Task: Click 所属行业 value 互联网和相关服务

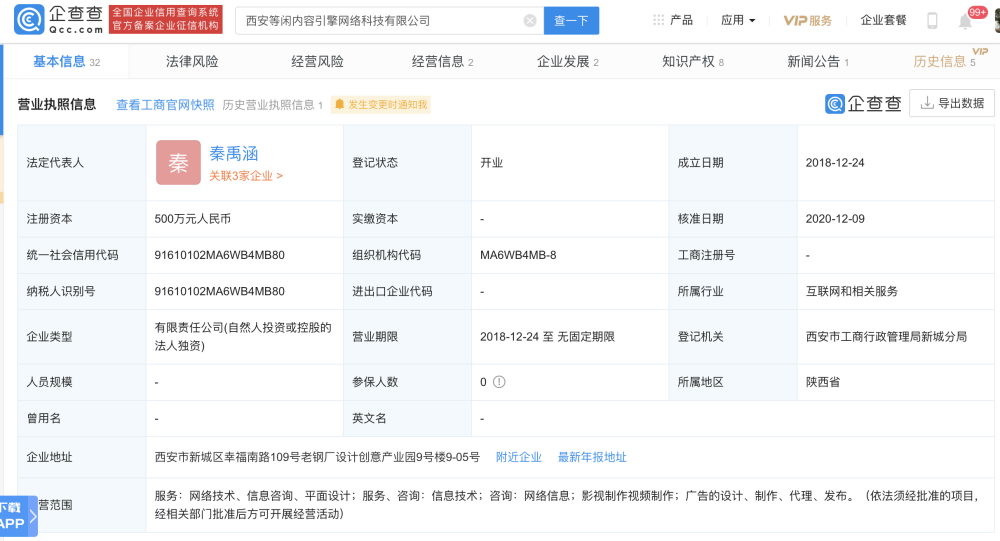Action: pyautogui.click(x=851, y=292)
